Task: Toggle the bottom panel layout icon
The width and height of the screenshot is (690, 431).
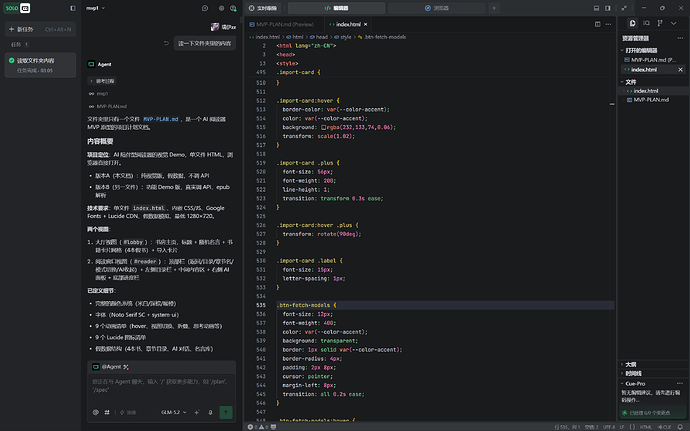Action: click(x=596, y=8)
